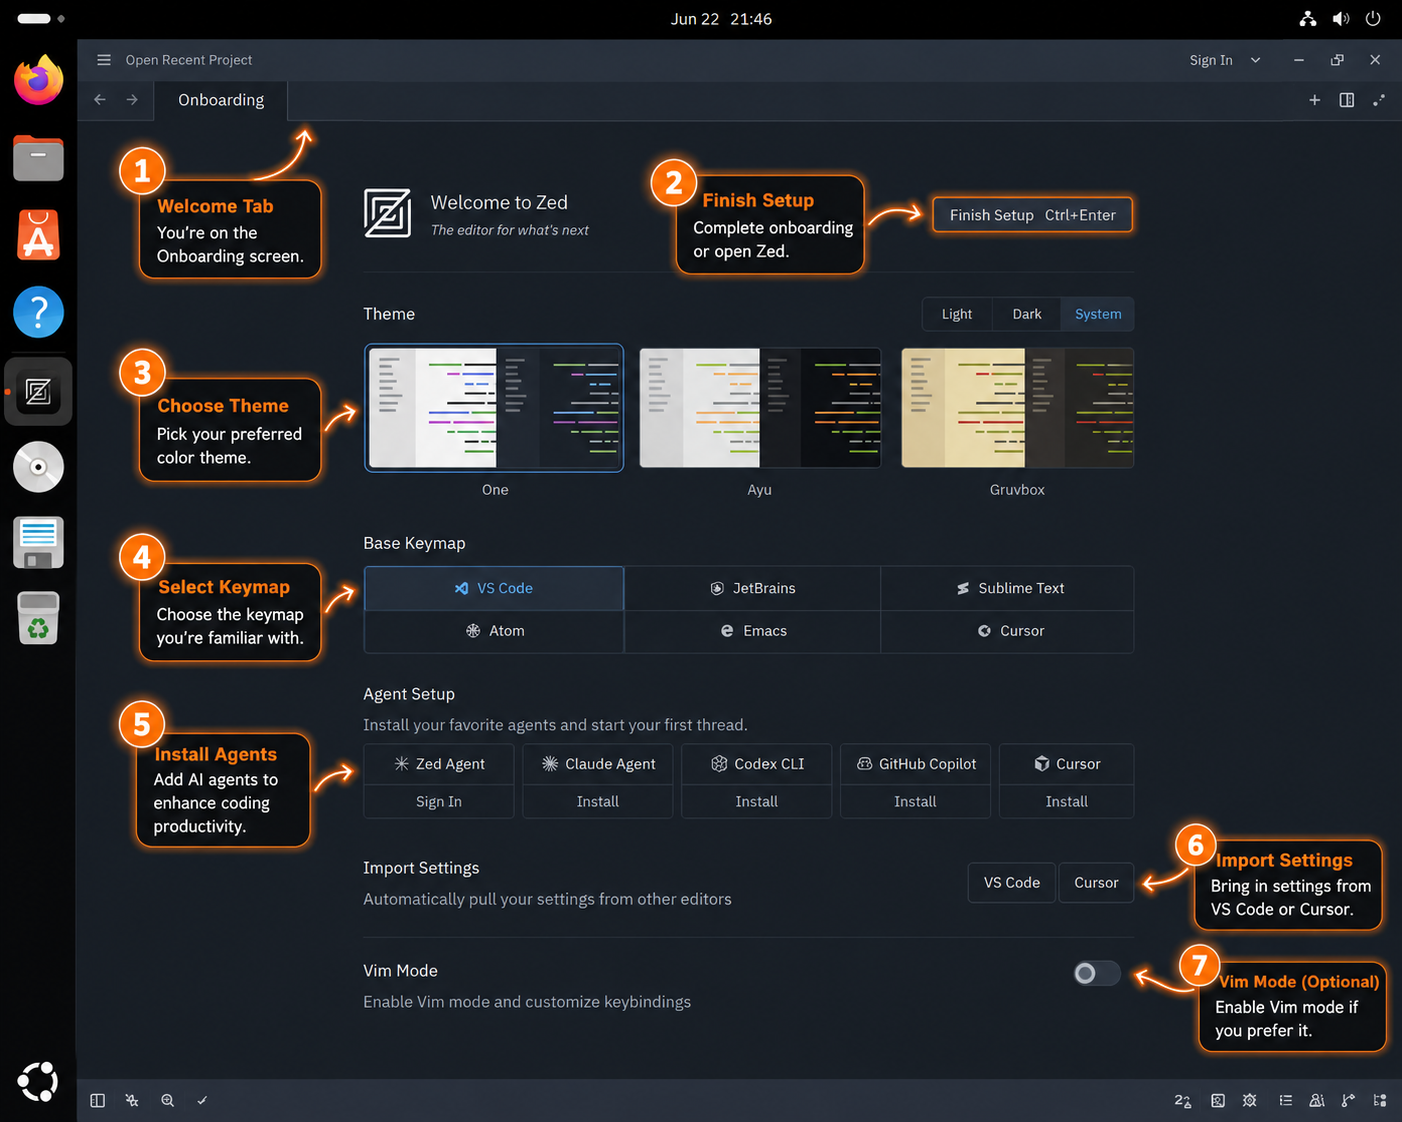Open Firefox from the dock
Screen dimensions: 1402x1122
[38, 80]
